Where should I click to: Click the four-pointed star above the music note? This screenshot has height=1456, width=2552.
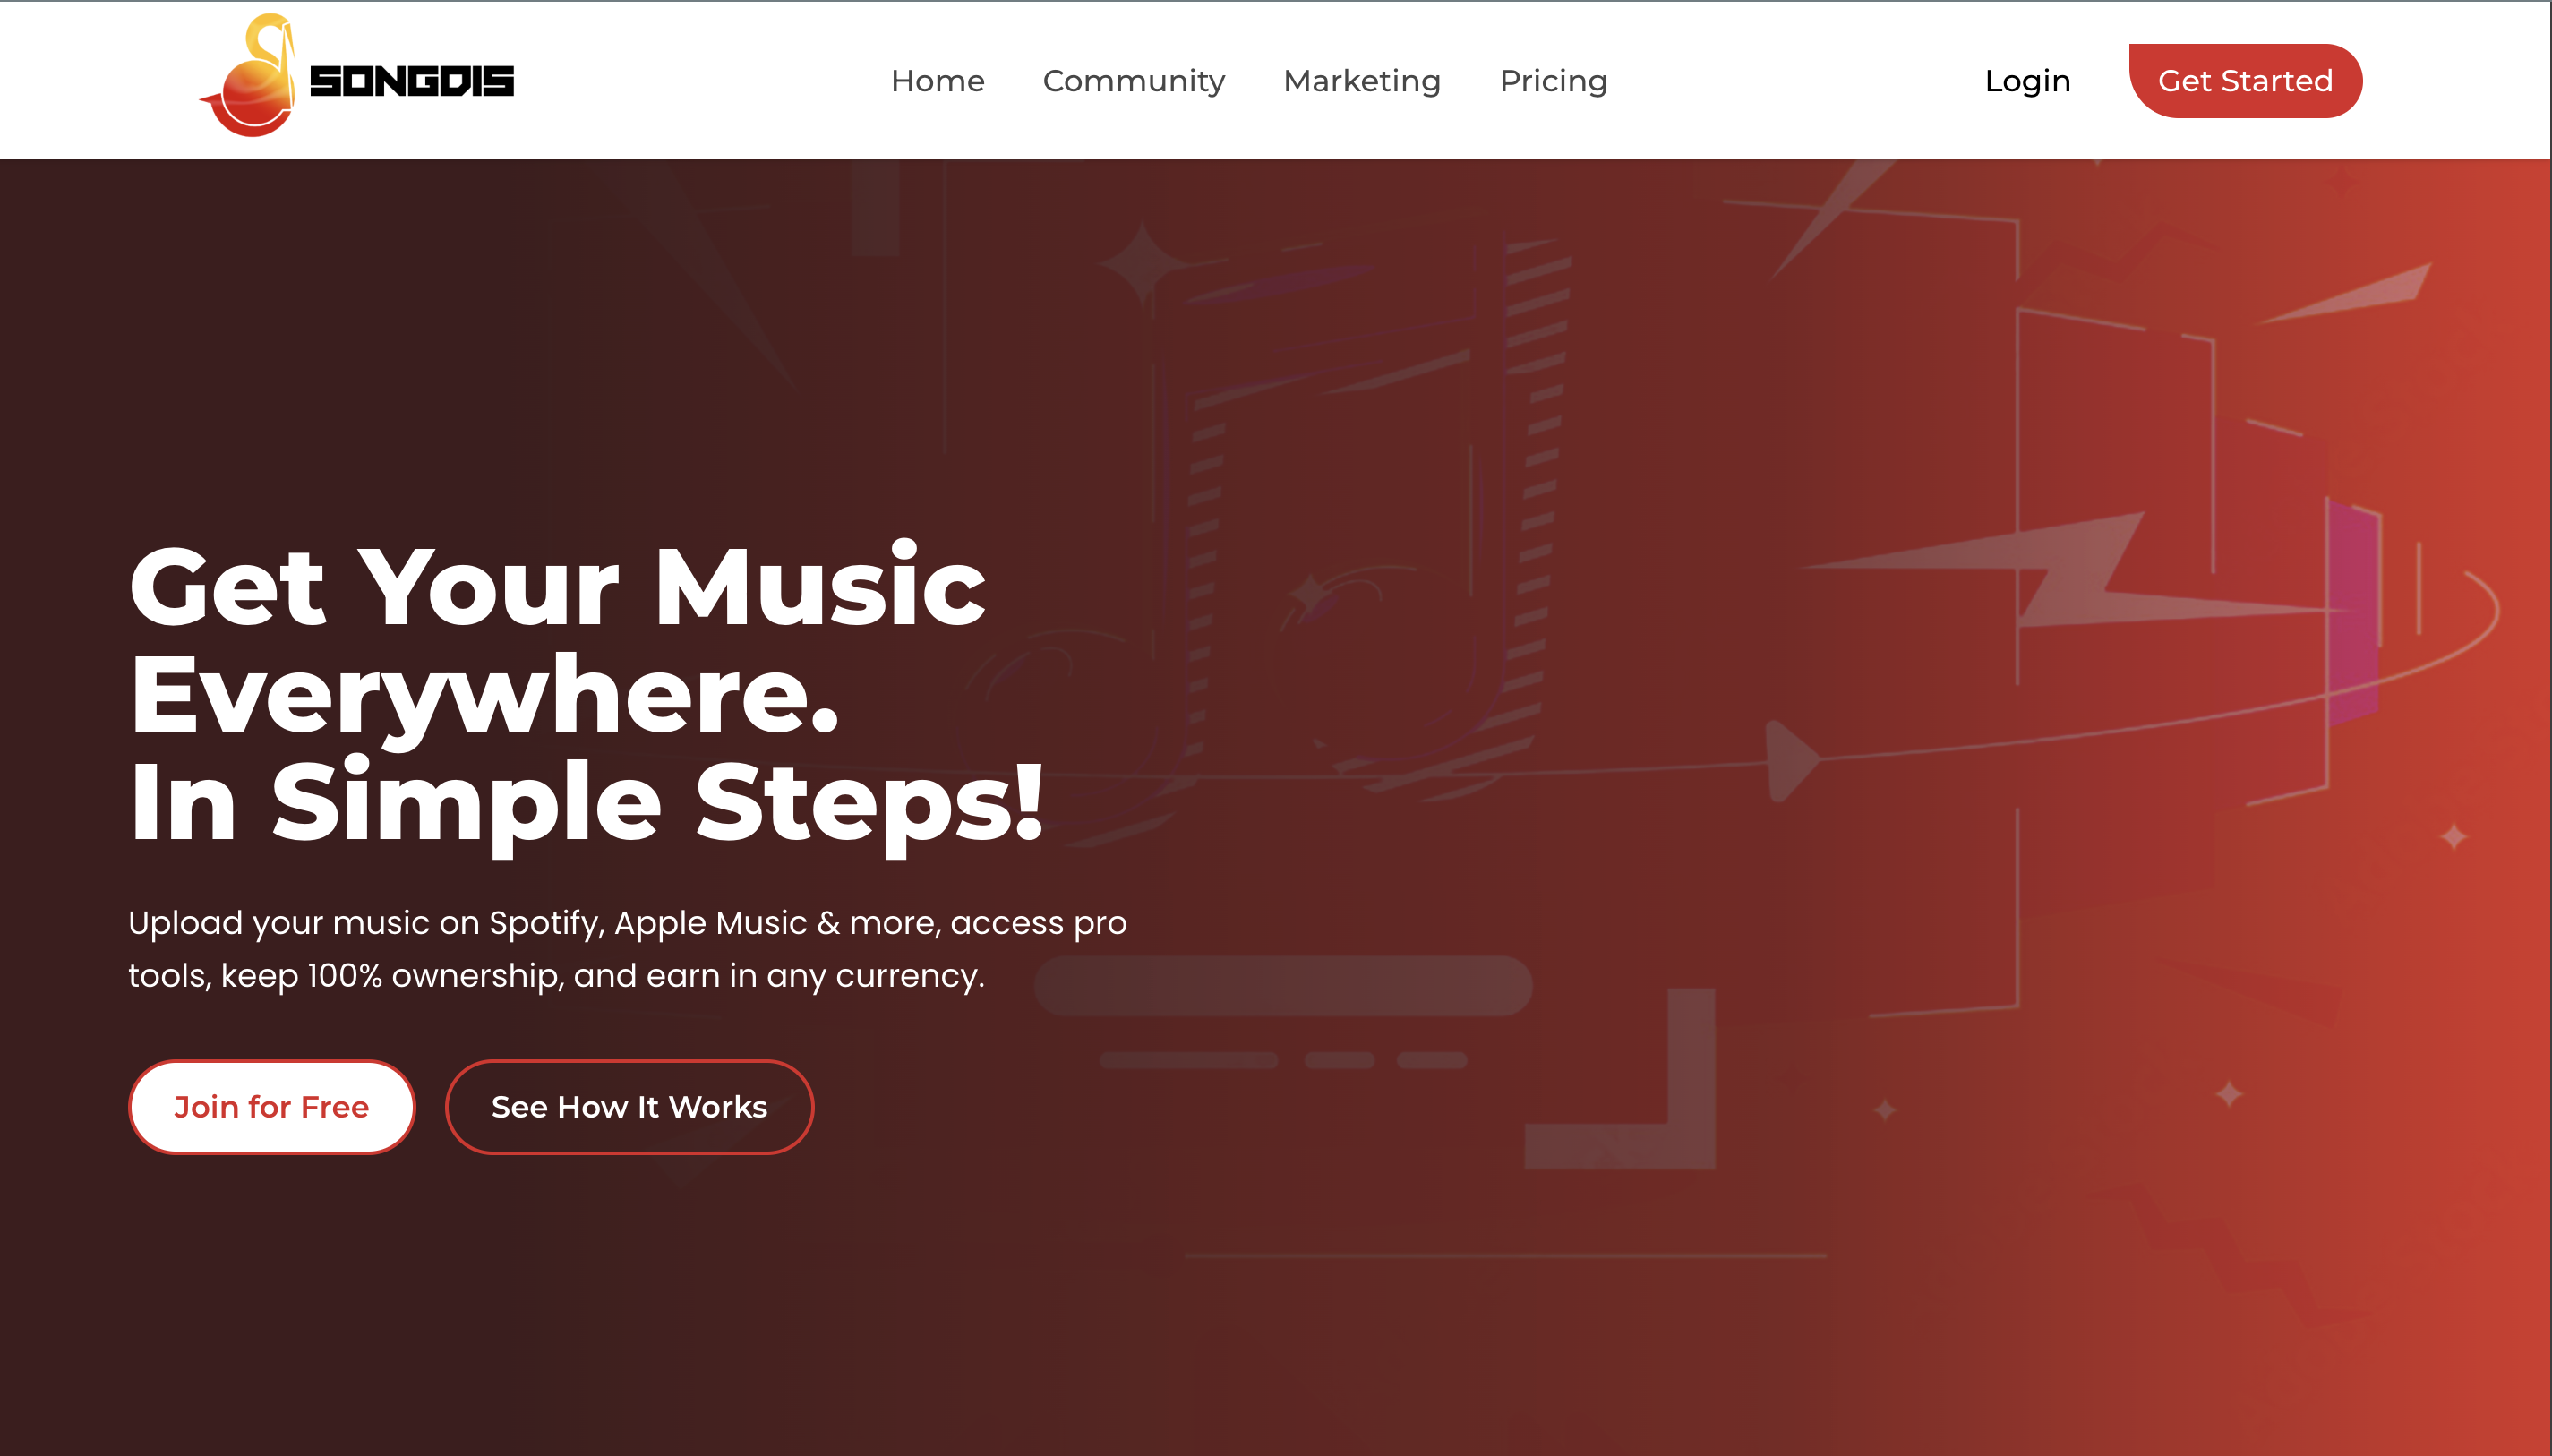point(1143,264)
